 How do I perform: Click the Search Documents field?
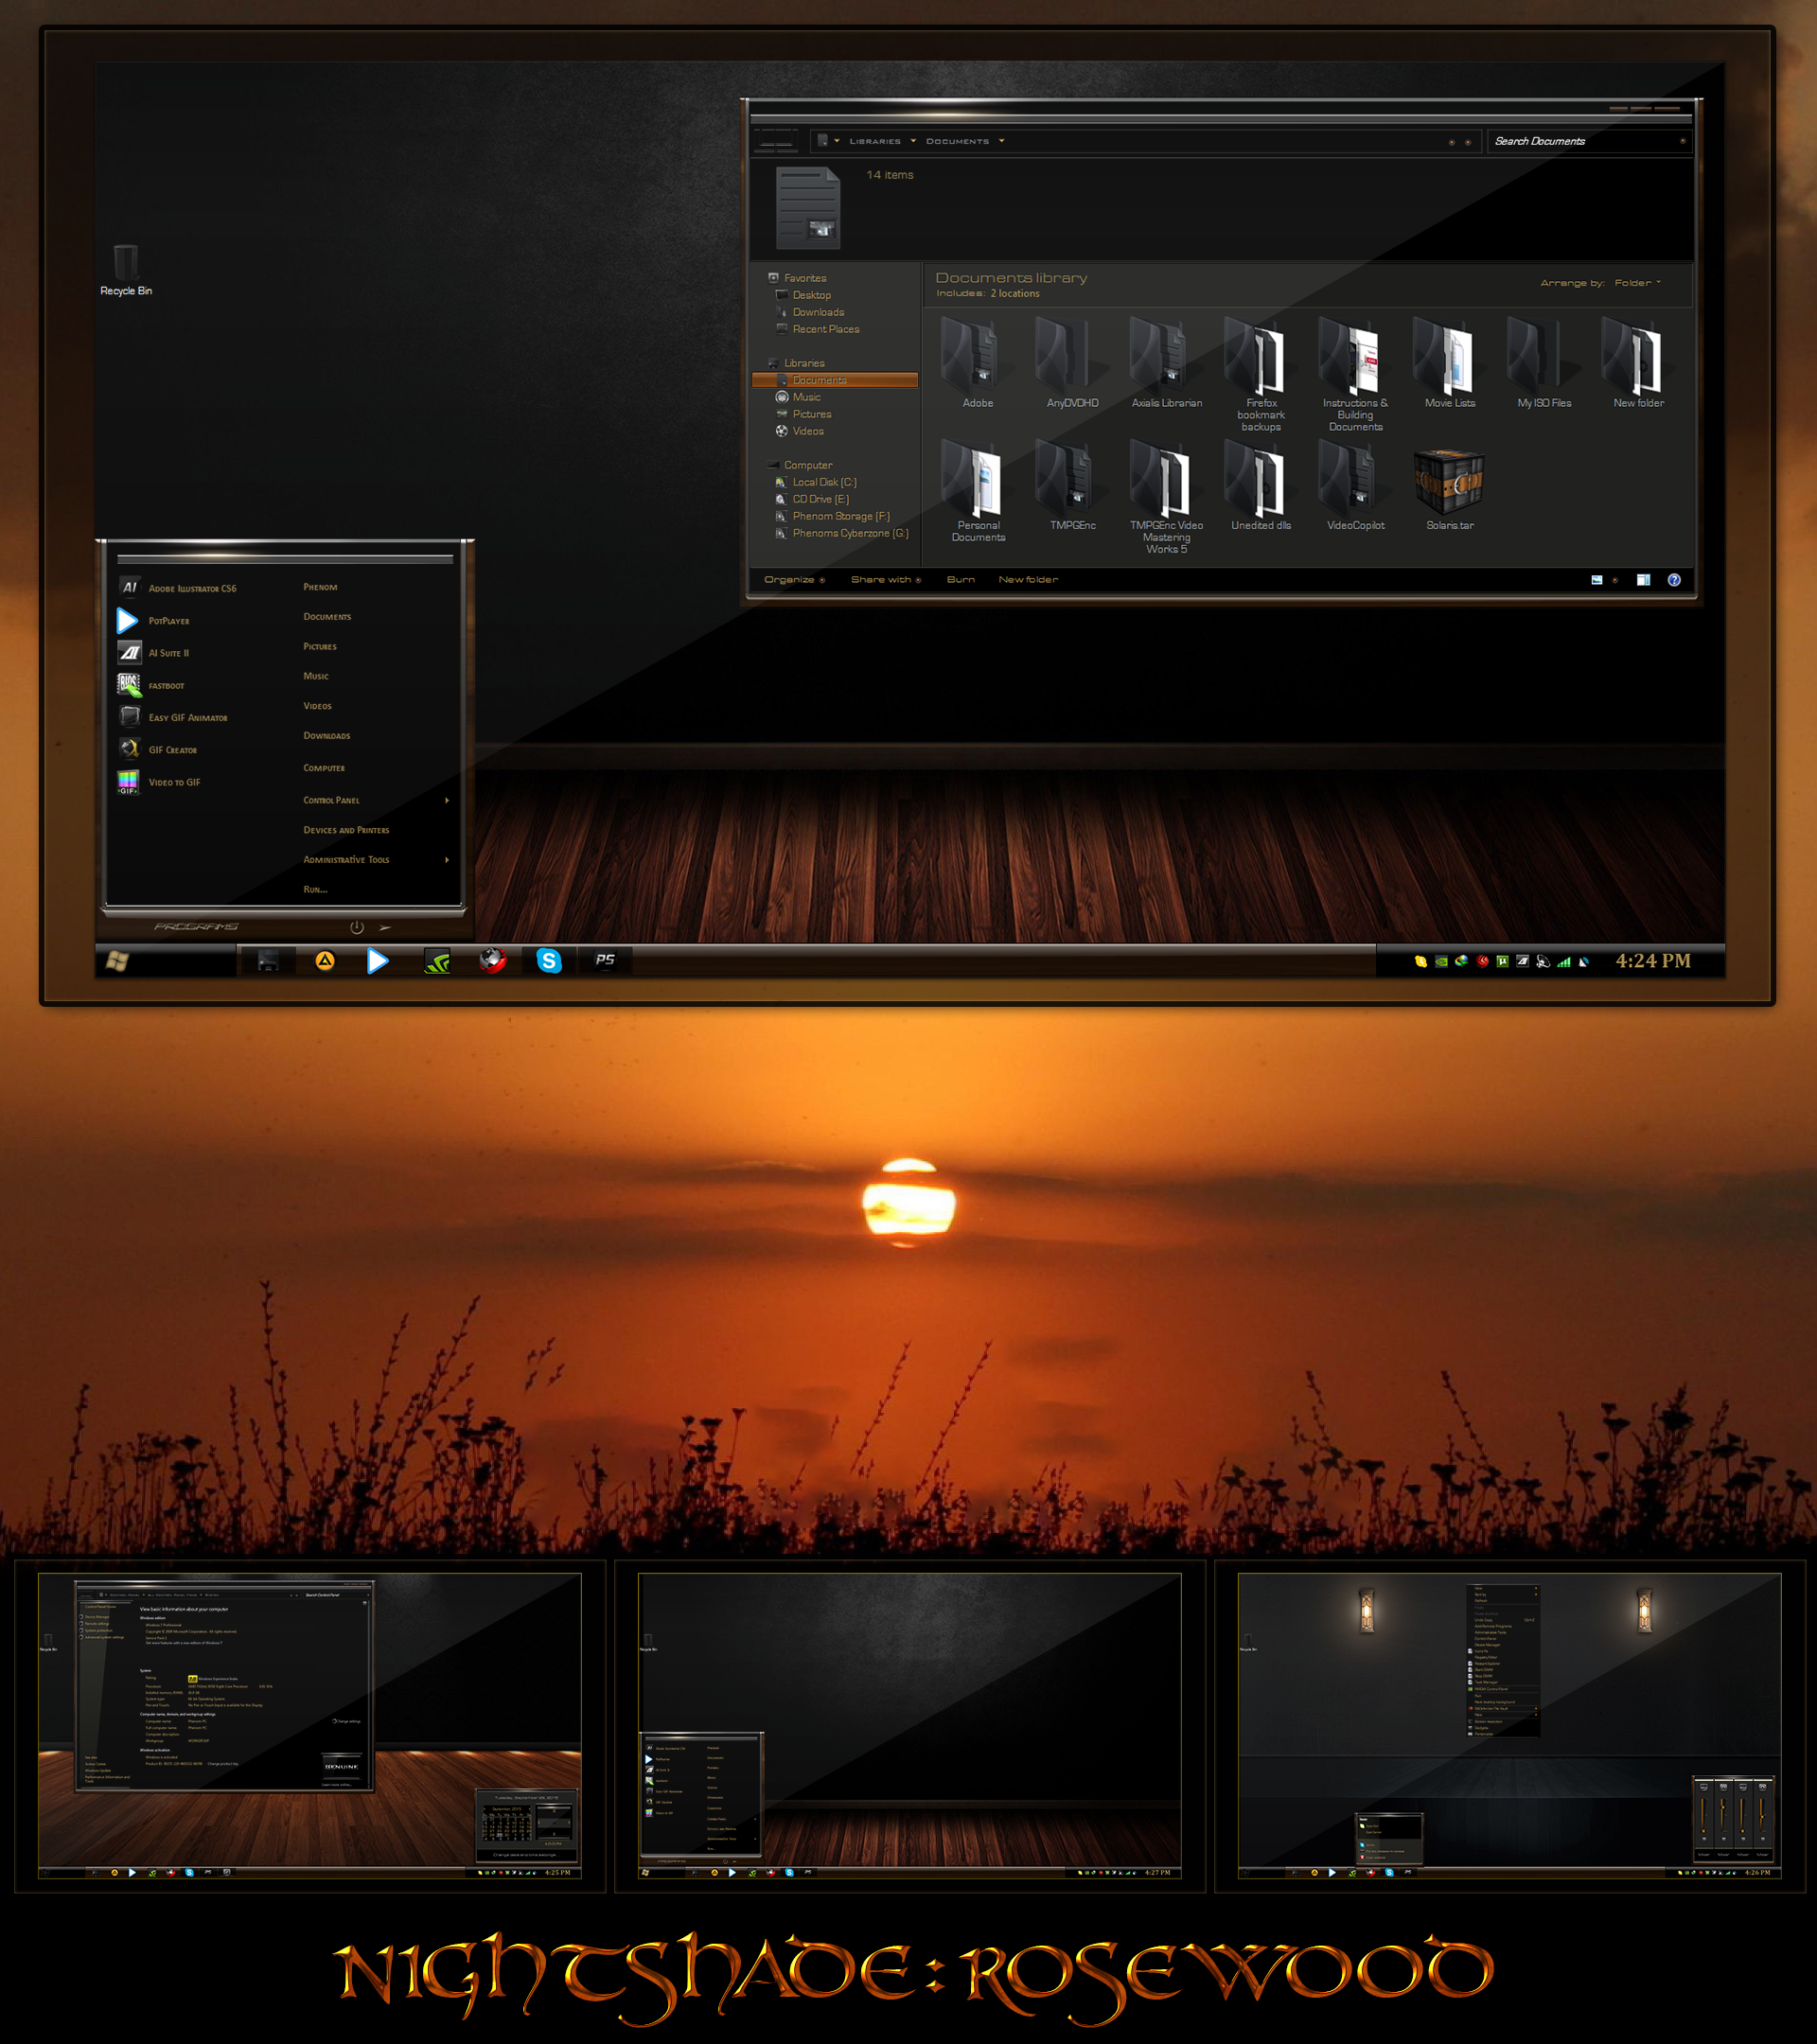click(1588, 141)
